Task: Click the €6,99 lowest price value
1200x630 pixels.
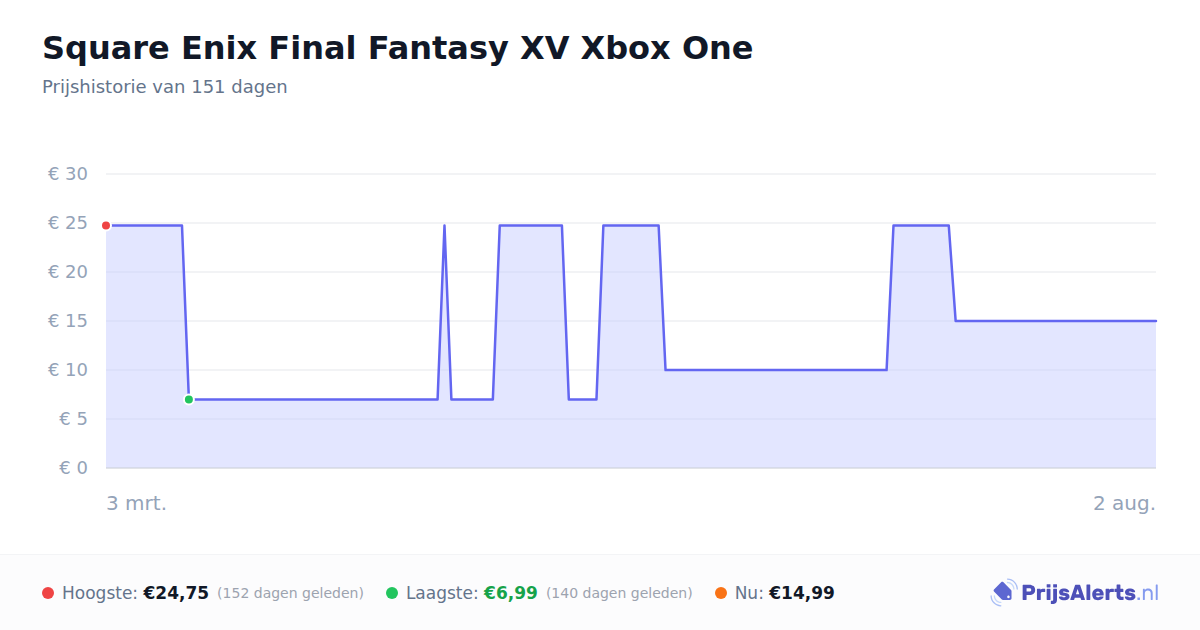Action: click(x=511, y=593)
